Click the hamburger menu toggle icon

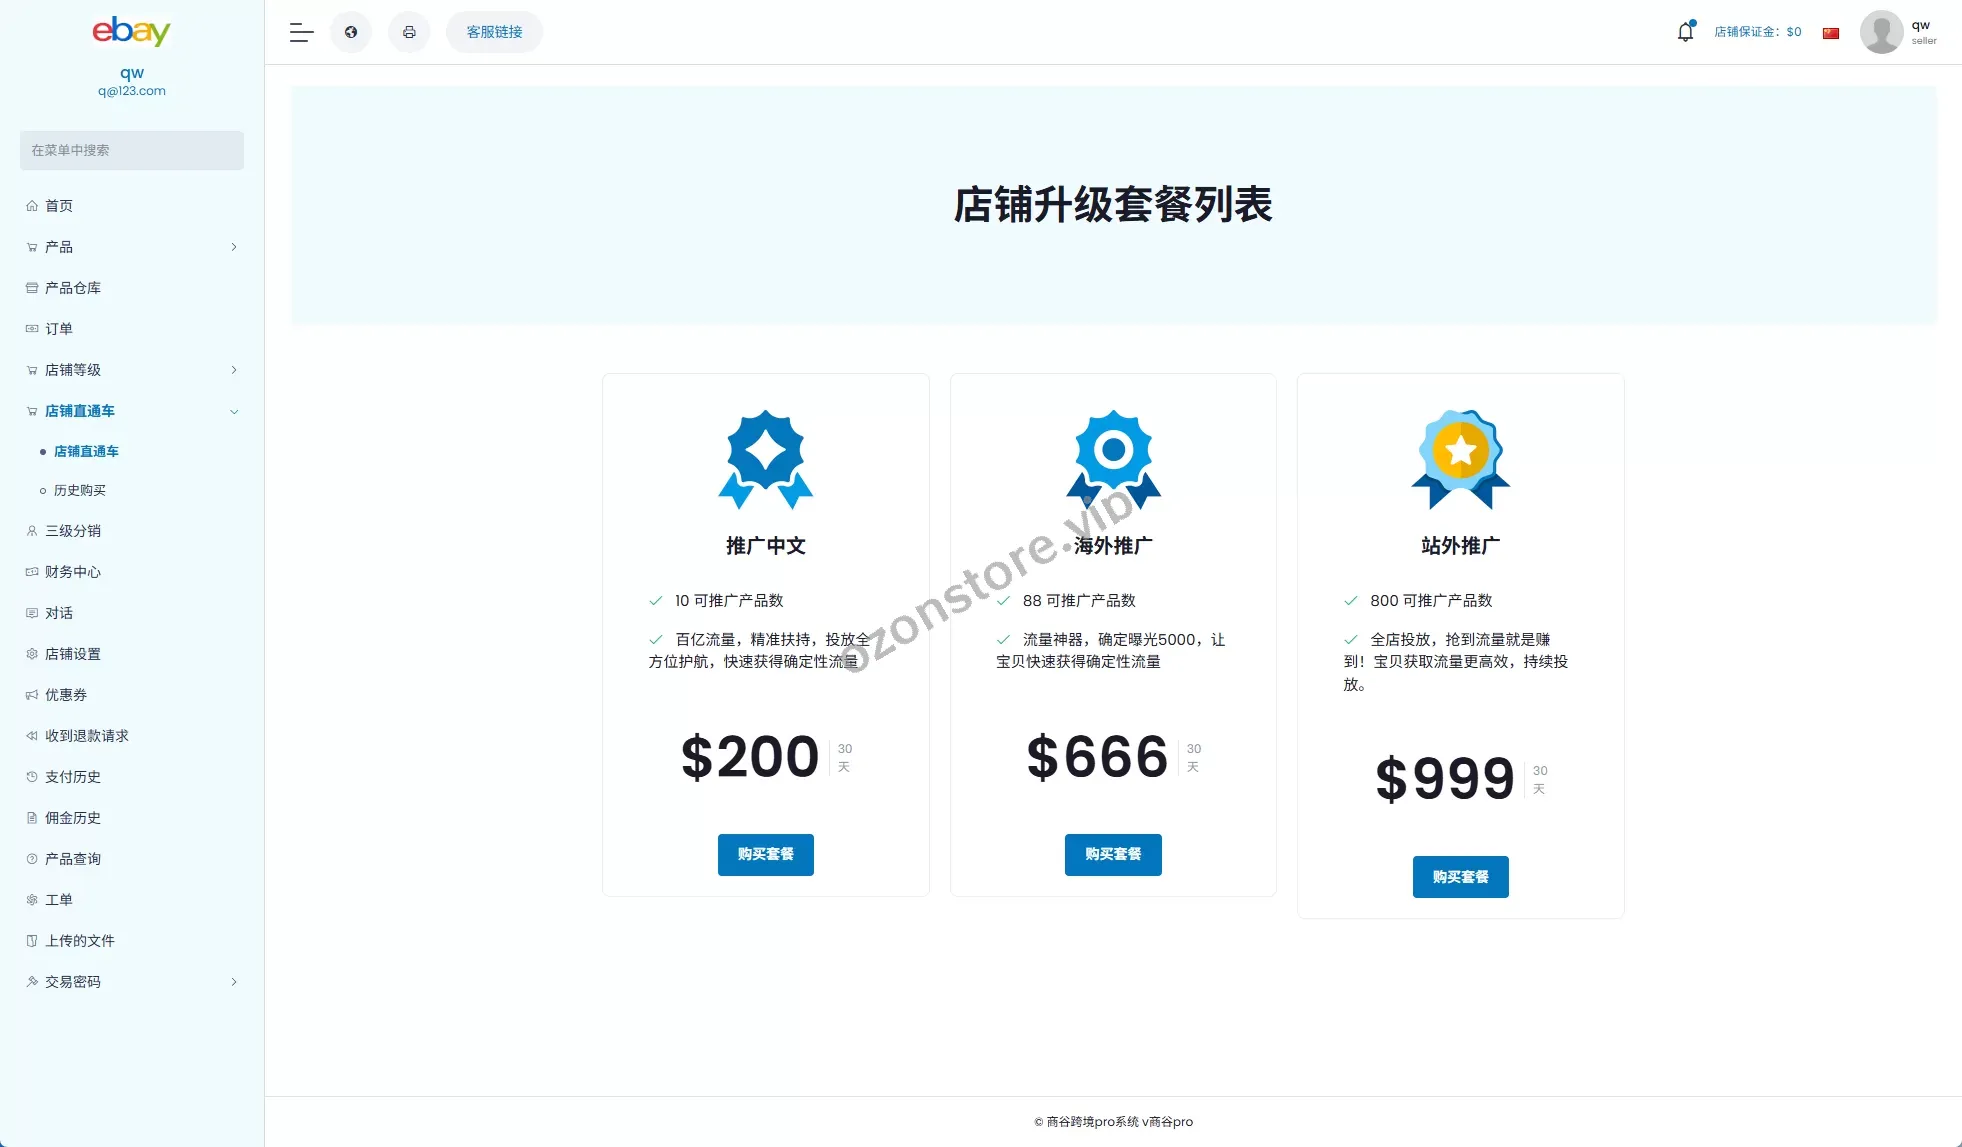pos(301,32)
